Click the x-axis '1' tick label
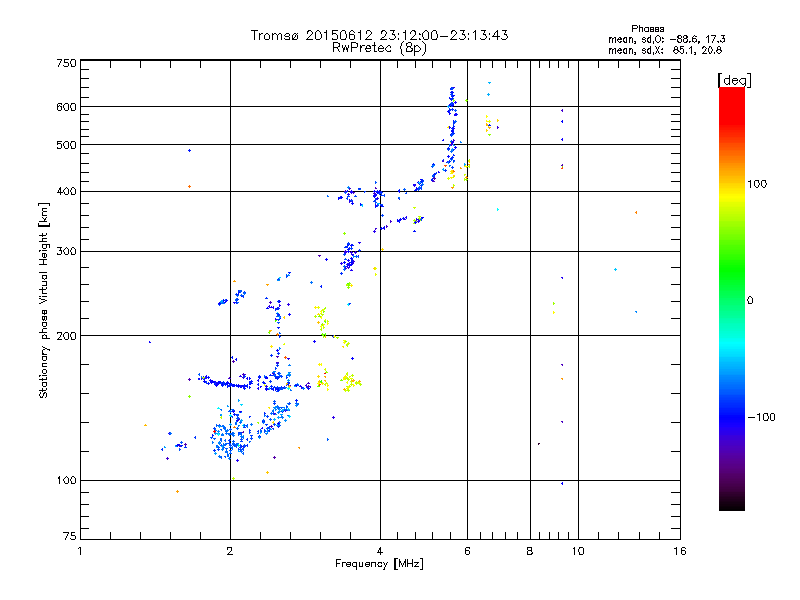The height and width of the screenshot is (600, 800). tap(80, 551)
